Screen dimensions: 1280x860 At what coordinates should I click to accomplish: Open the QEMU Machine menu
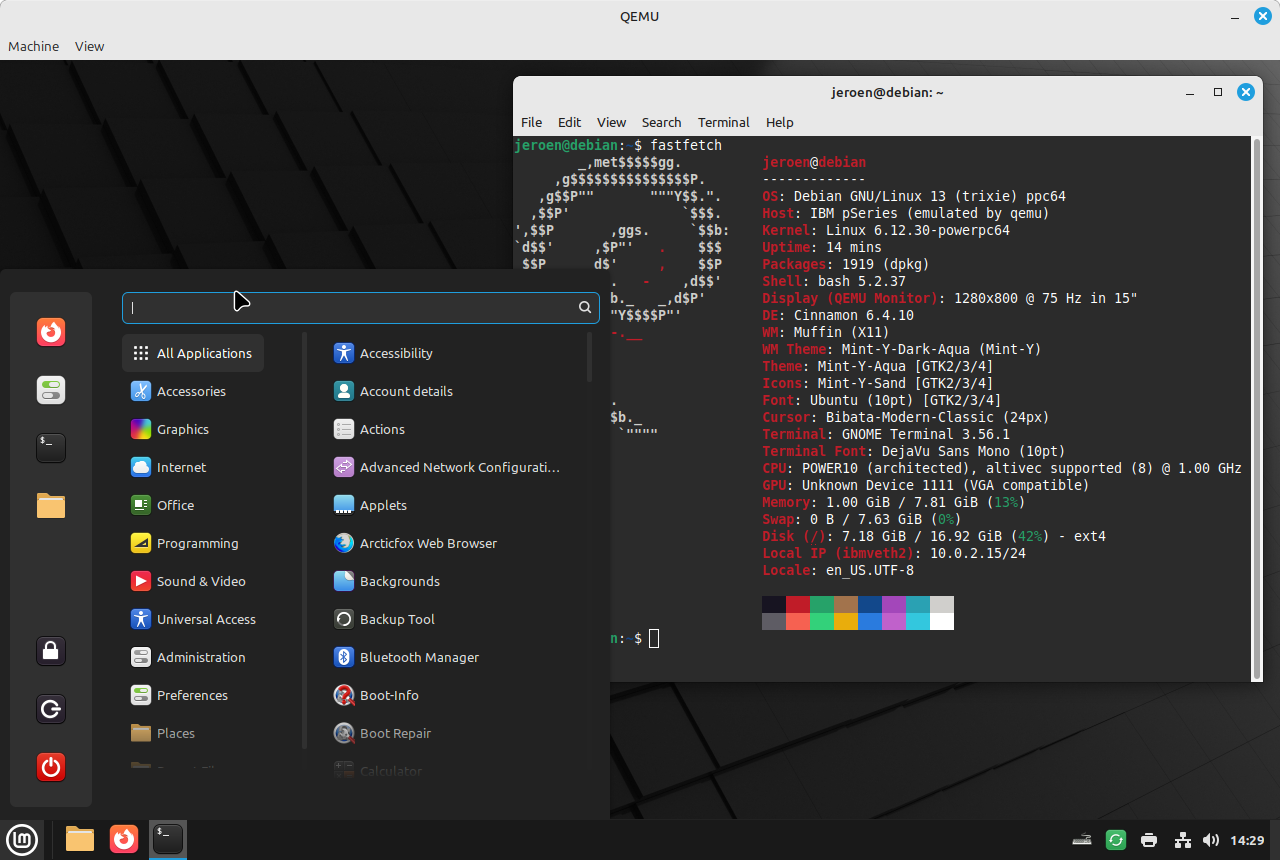coord(33,46)
